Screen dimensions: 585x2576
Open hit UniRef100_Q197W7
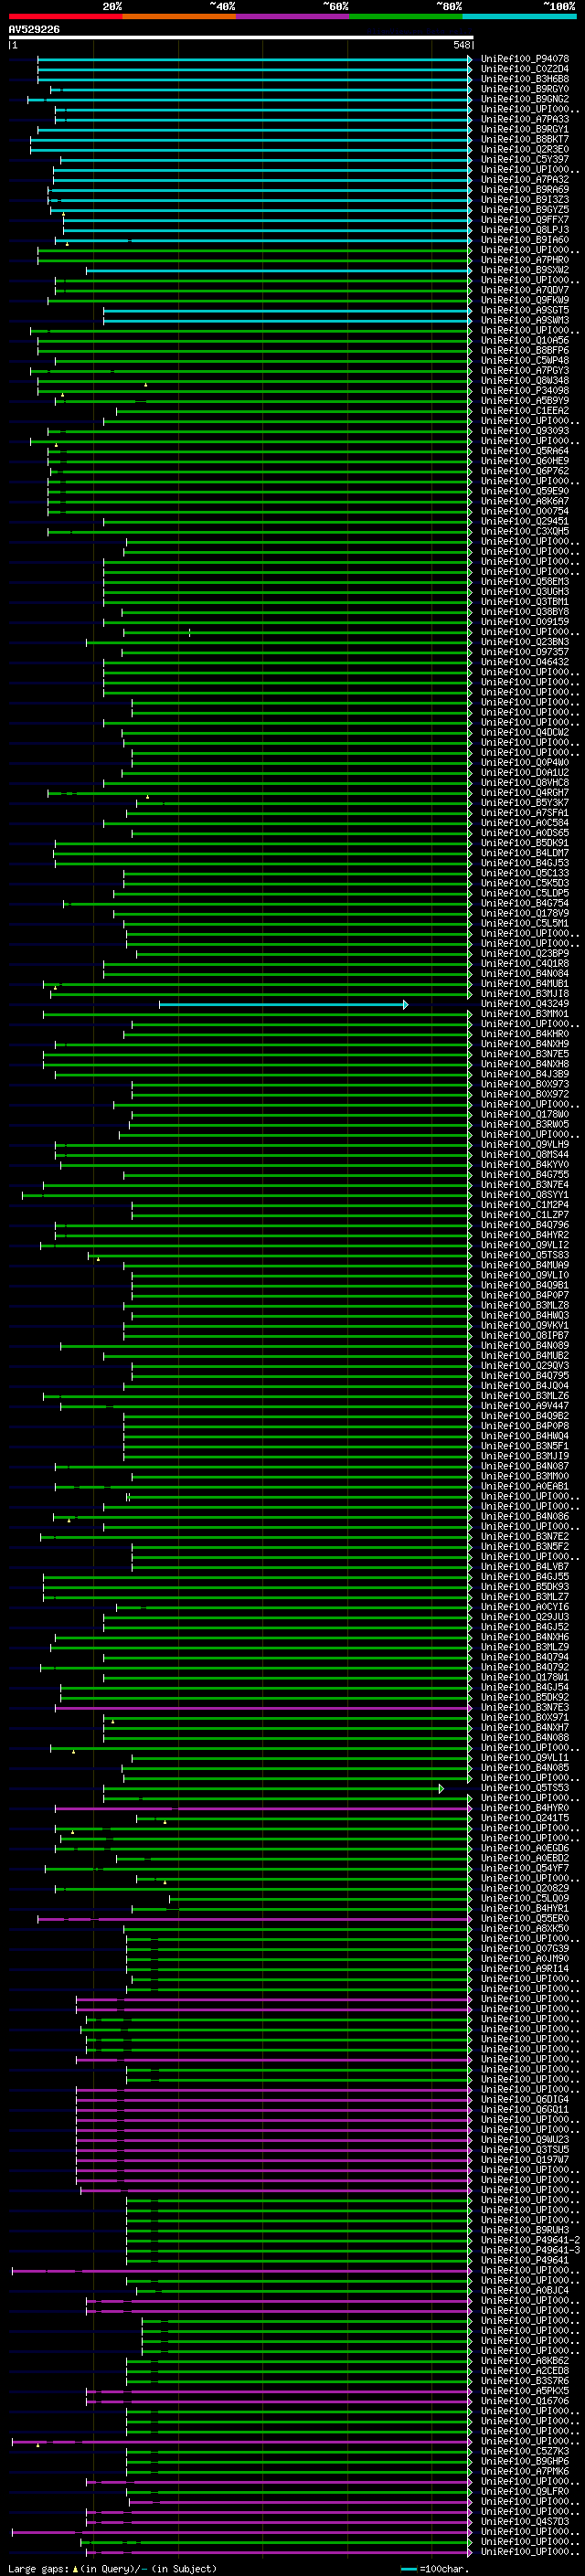(x=525, y=2159)
